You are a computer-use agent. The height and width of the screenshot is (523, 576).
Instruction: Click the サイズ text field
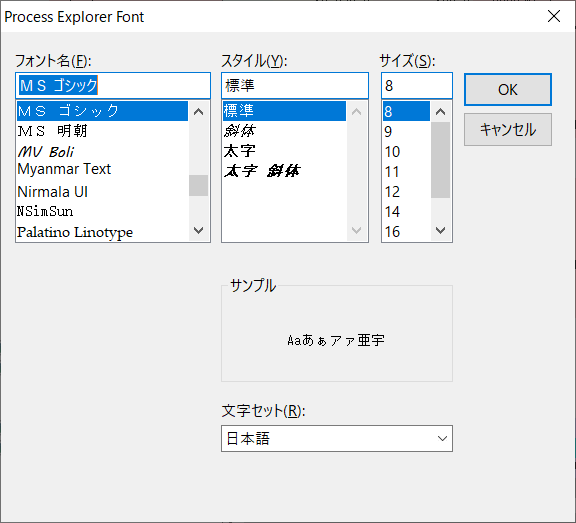pos(417,86)
